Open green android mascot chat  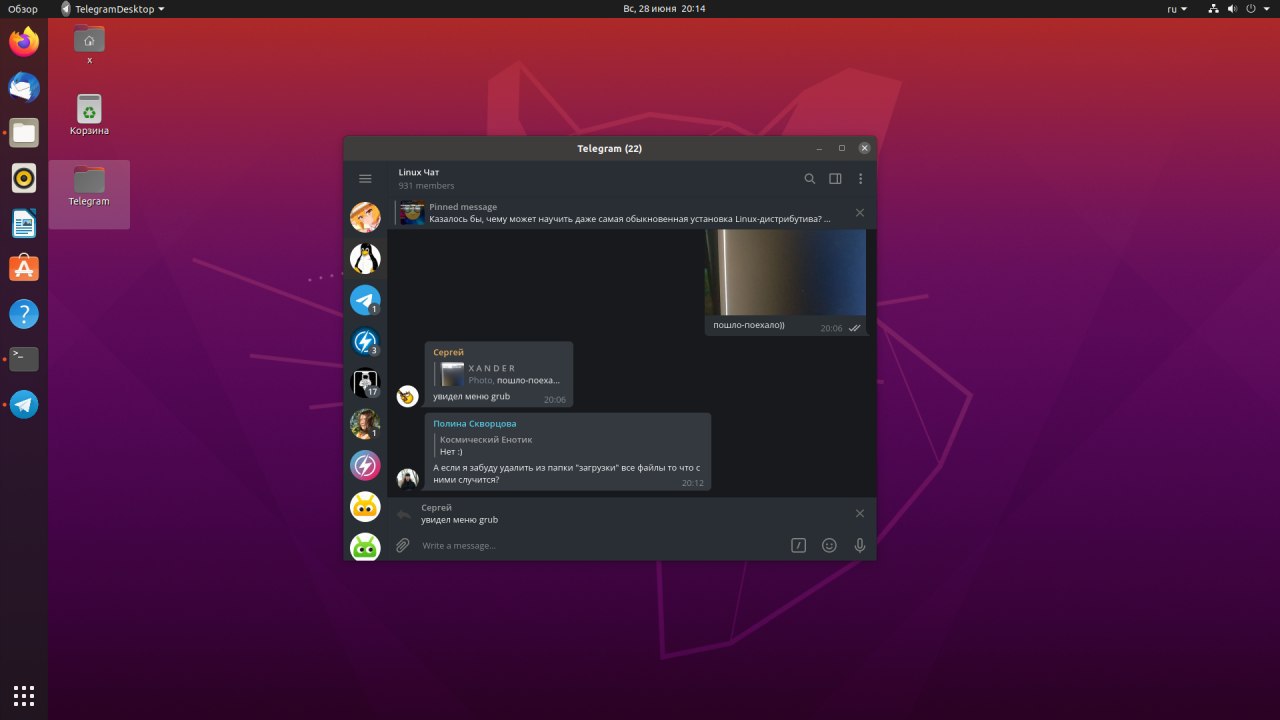[x=365, y=547]
